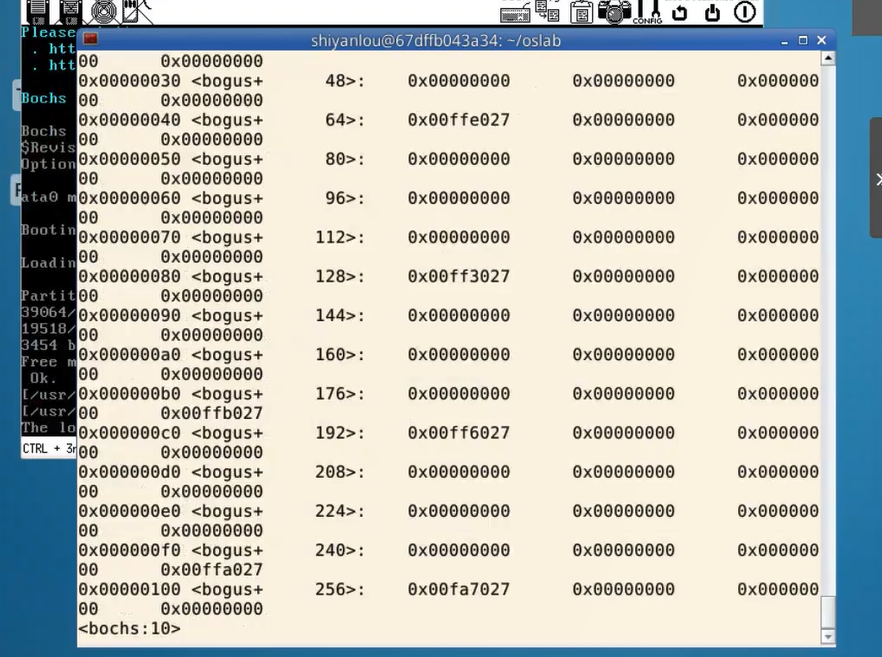Expand the side panel arrow at right edge

click(x=877, y=180)
